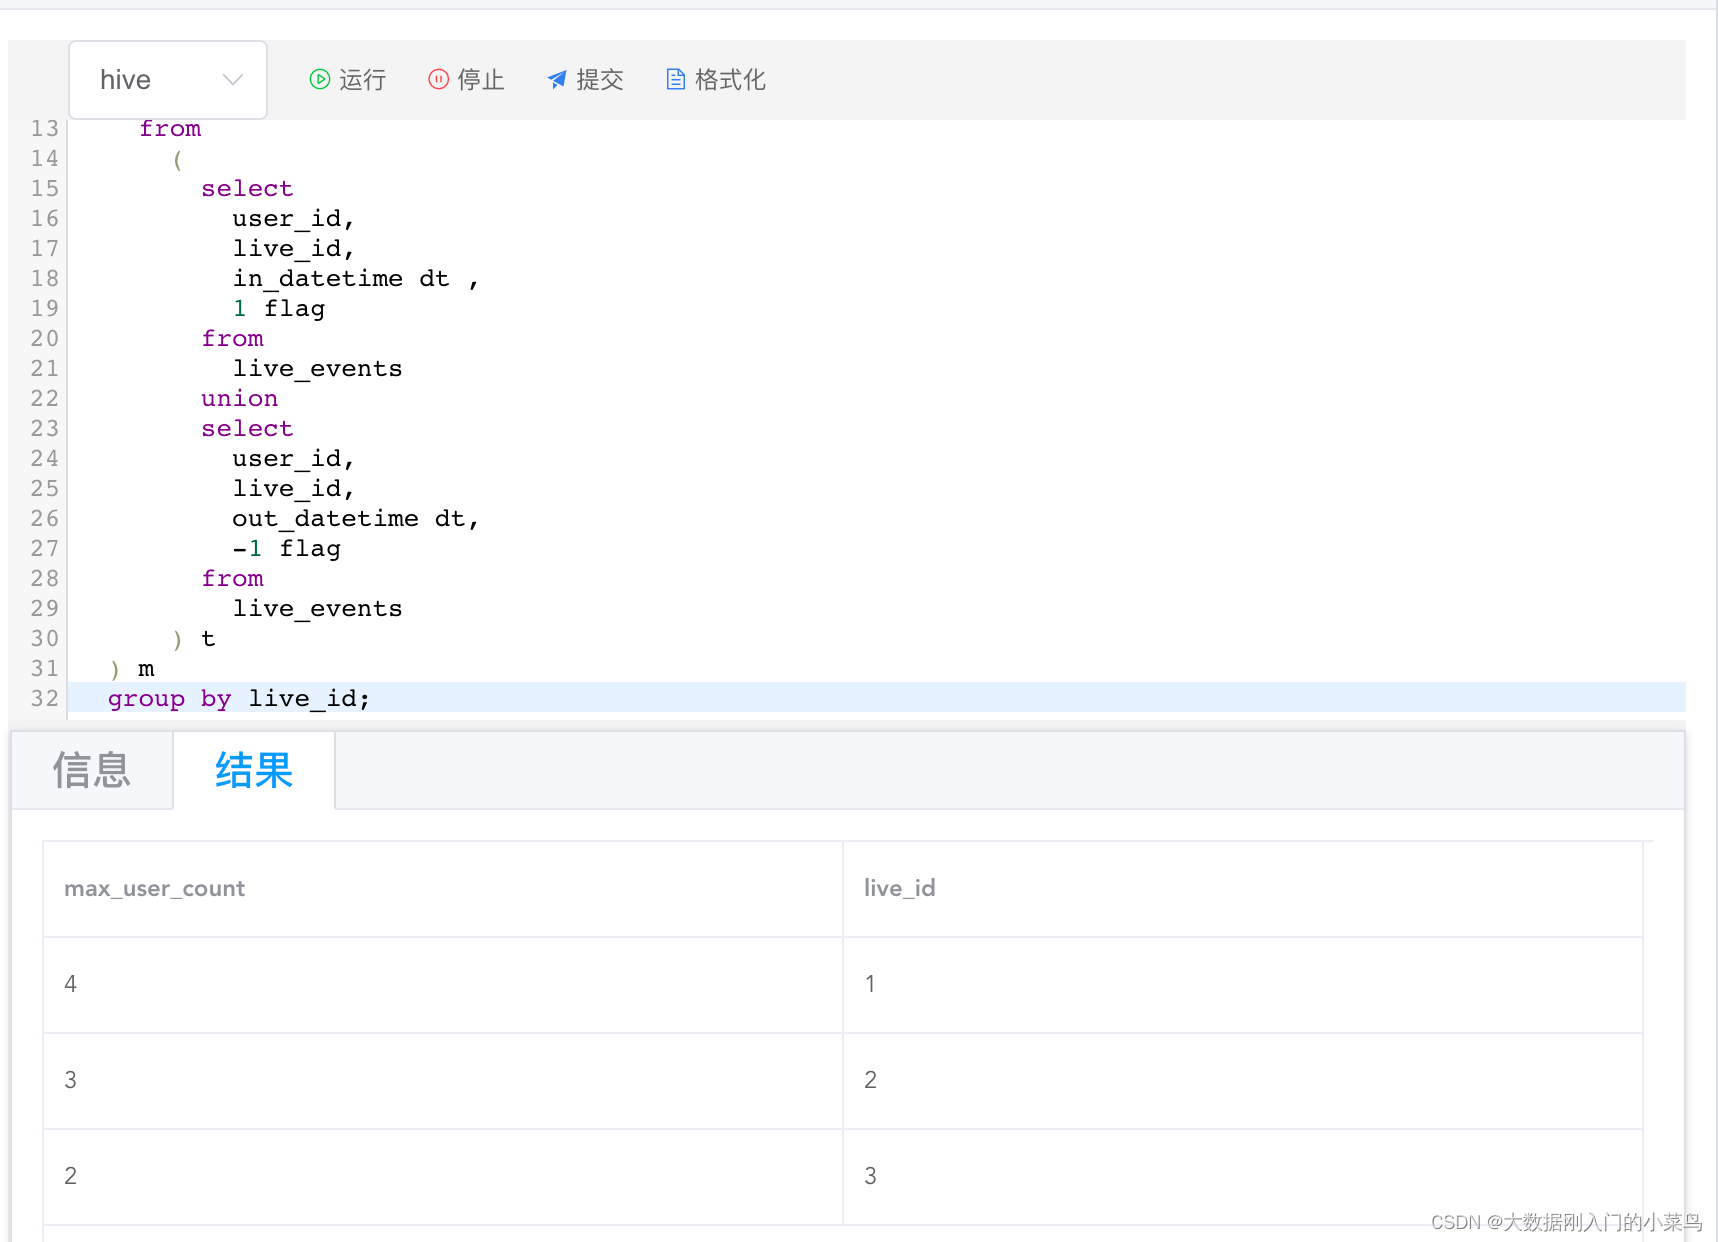
Task: Click 'user_id,' on line 24
Action: (293, 458)
